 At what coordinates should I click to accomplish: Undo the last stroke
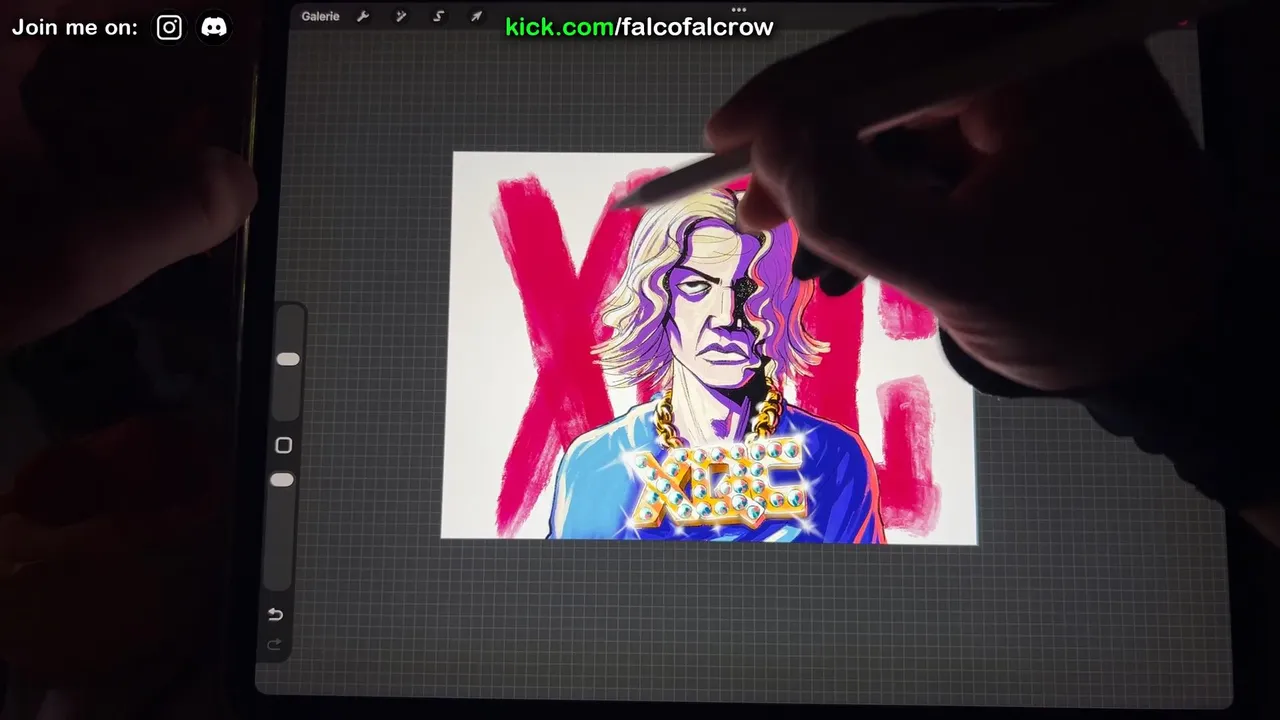tap(275, 614)
